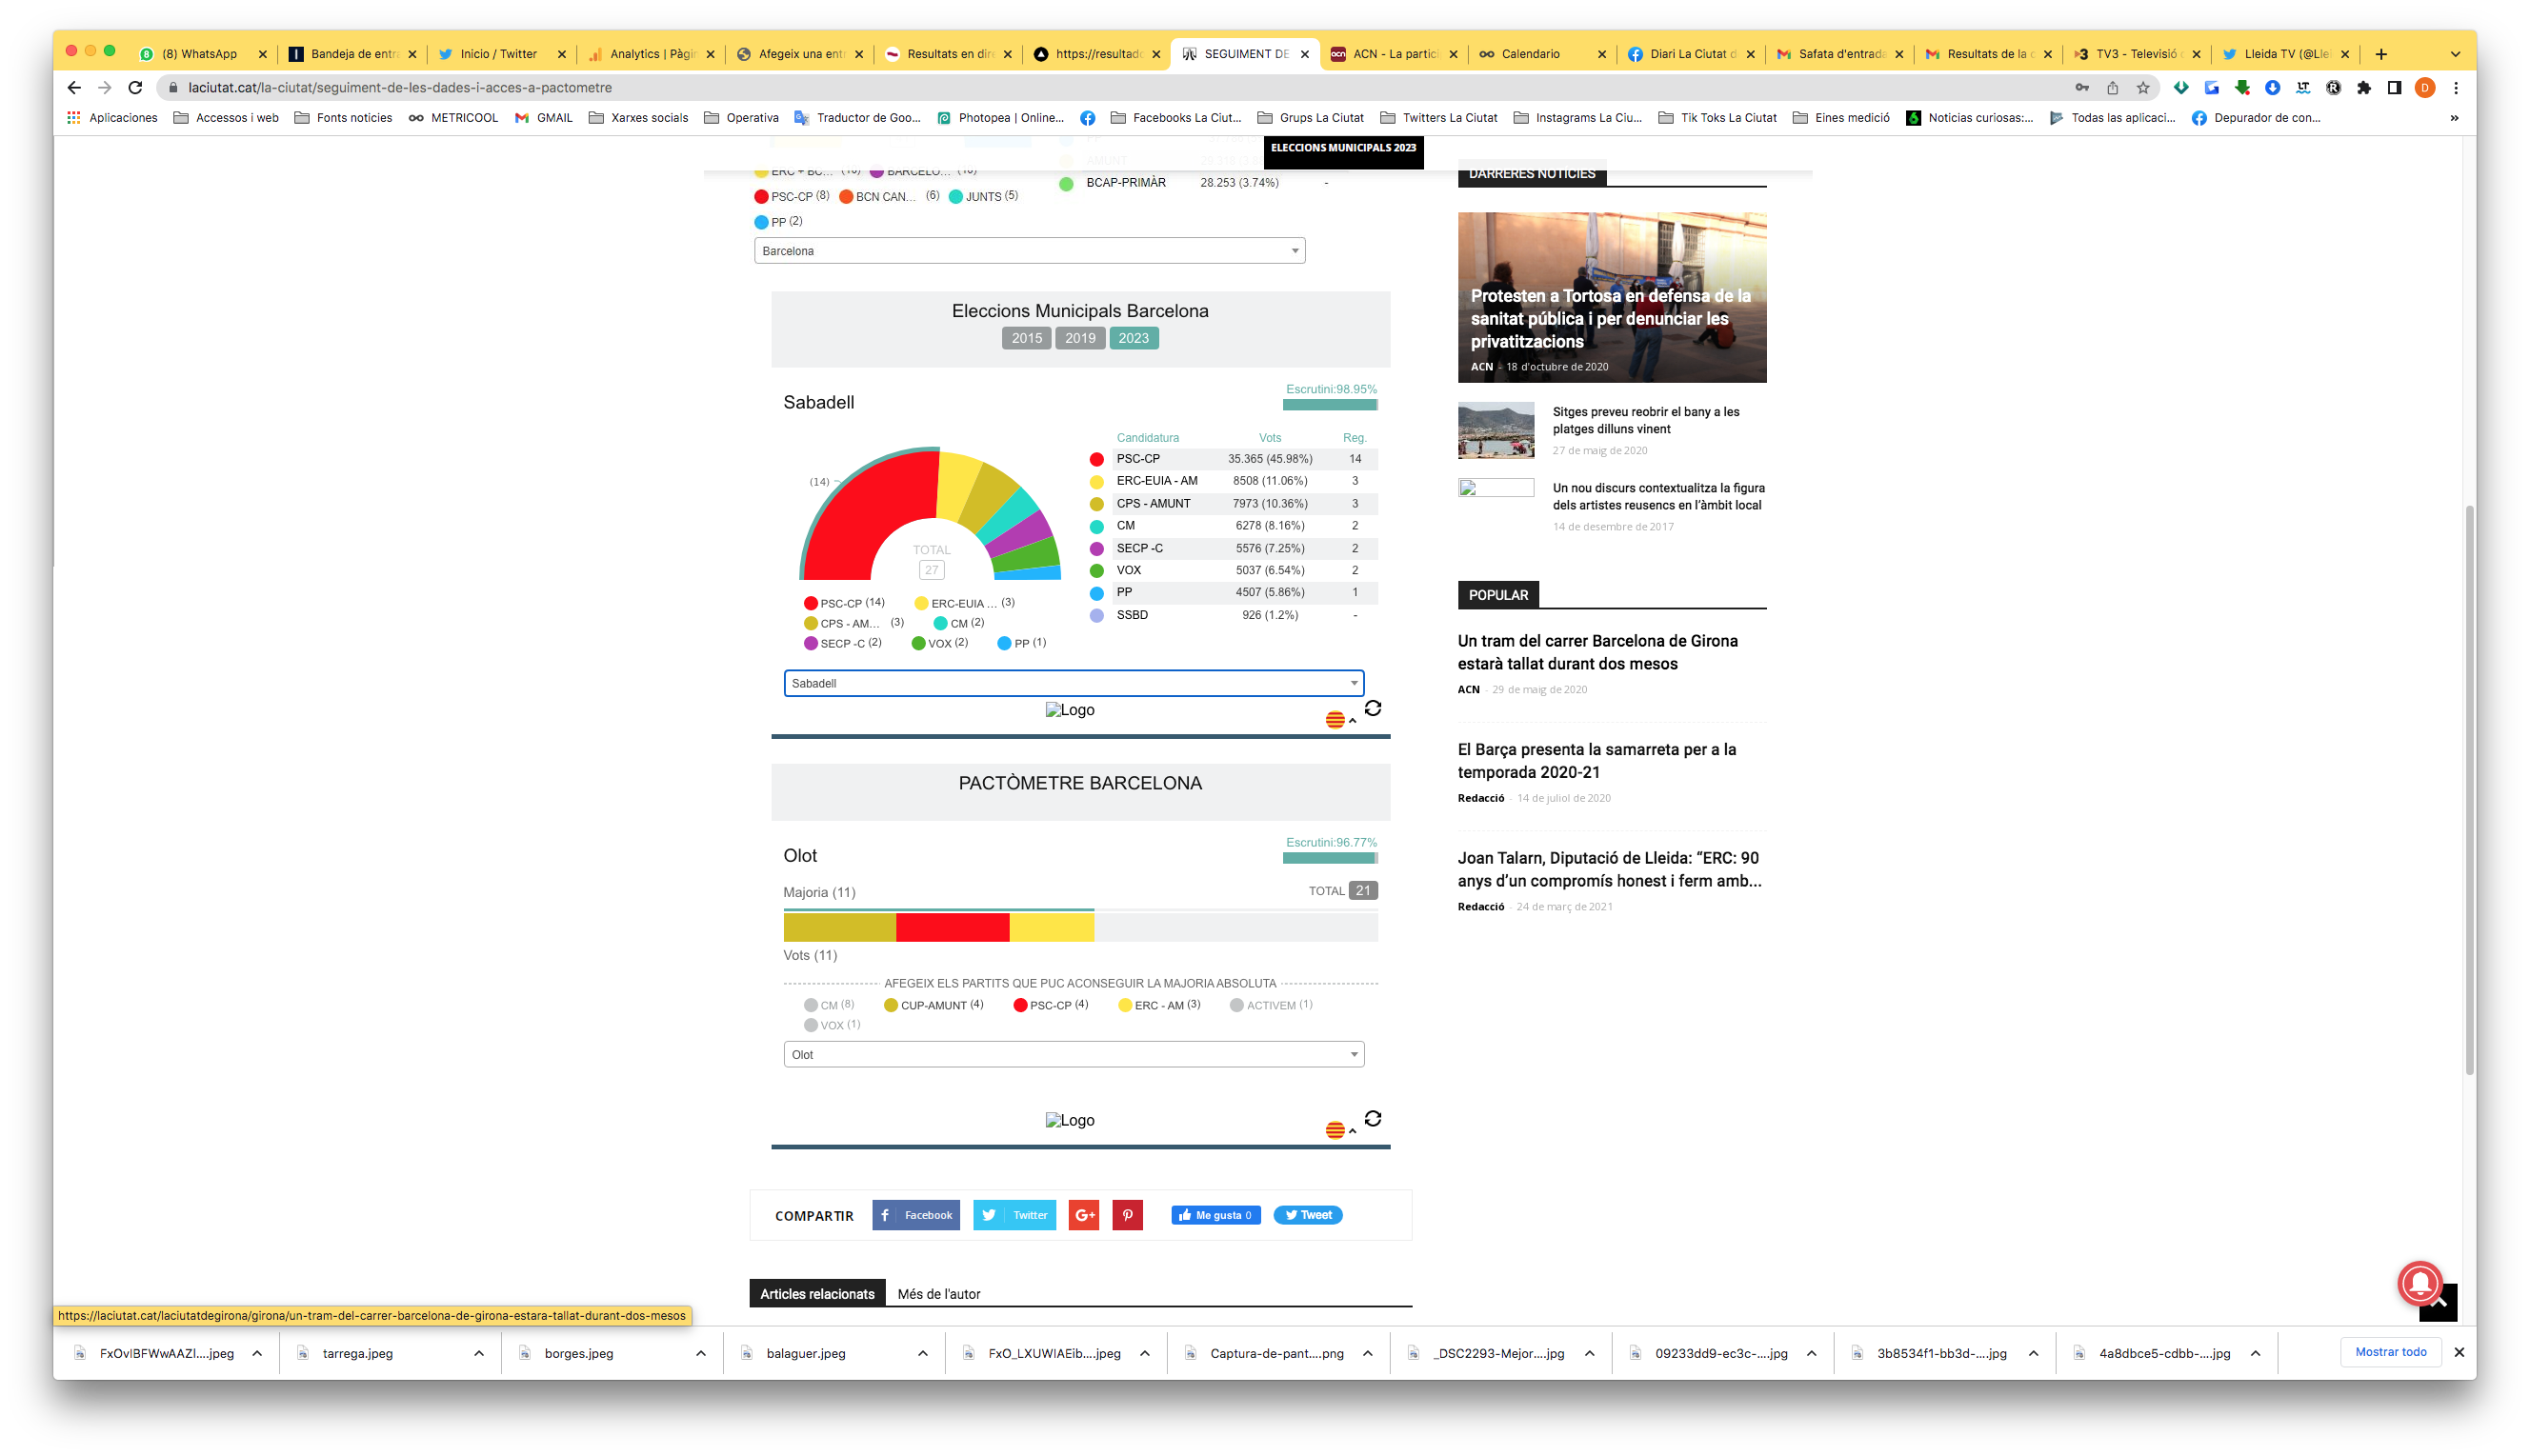The height and width of the screenshot is (1456, 2530).
Task: Switch to Més de l'autor tab
Action: 938,1294
